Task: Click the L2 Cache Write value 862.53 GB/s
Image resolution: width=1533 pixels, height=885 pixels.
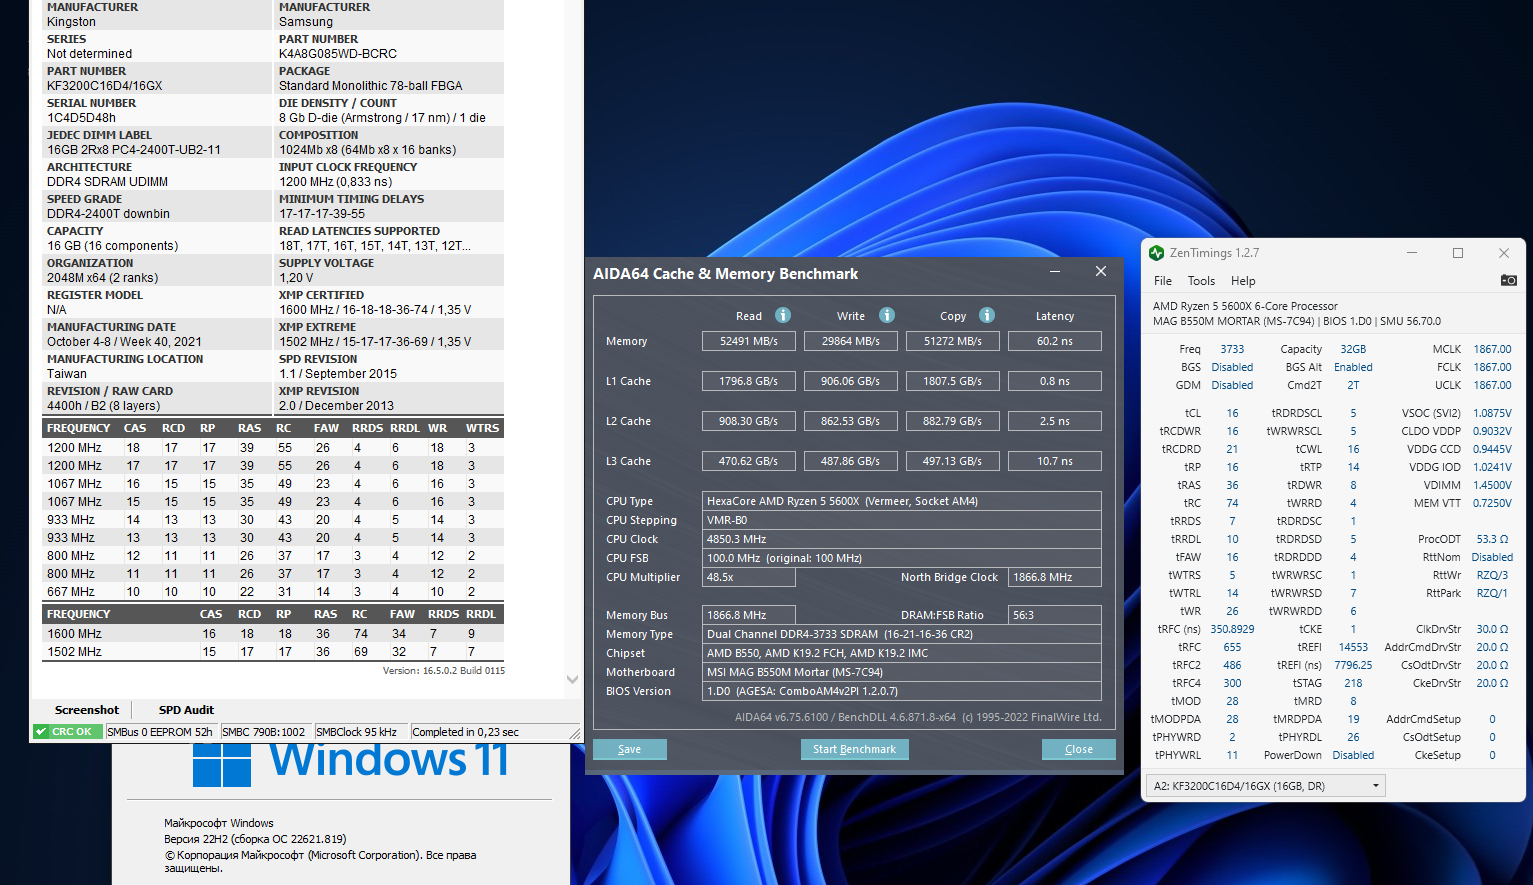Action: coord(851,421)
